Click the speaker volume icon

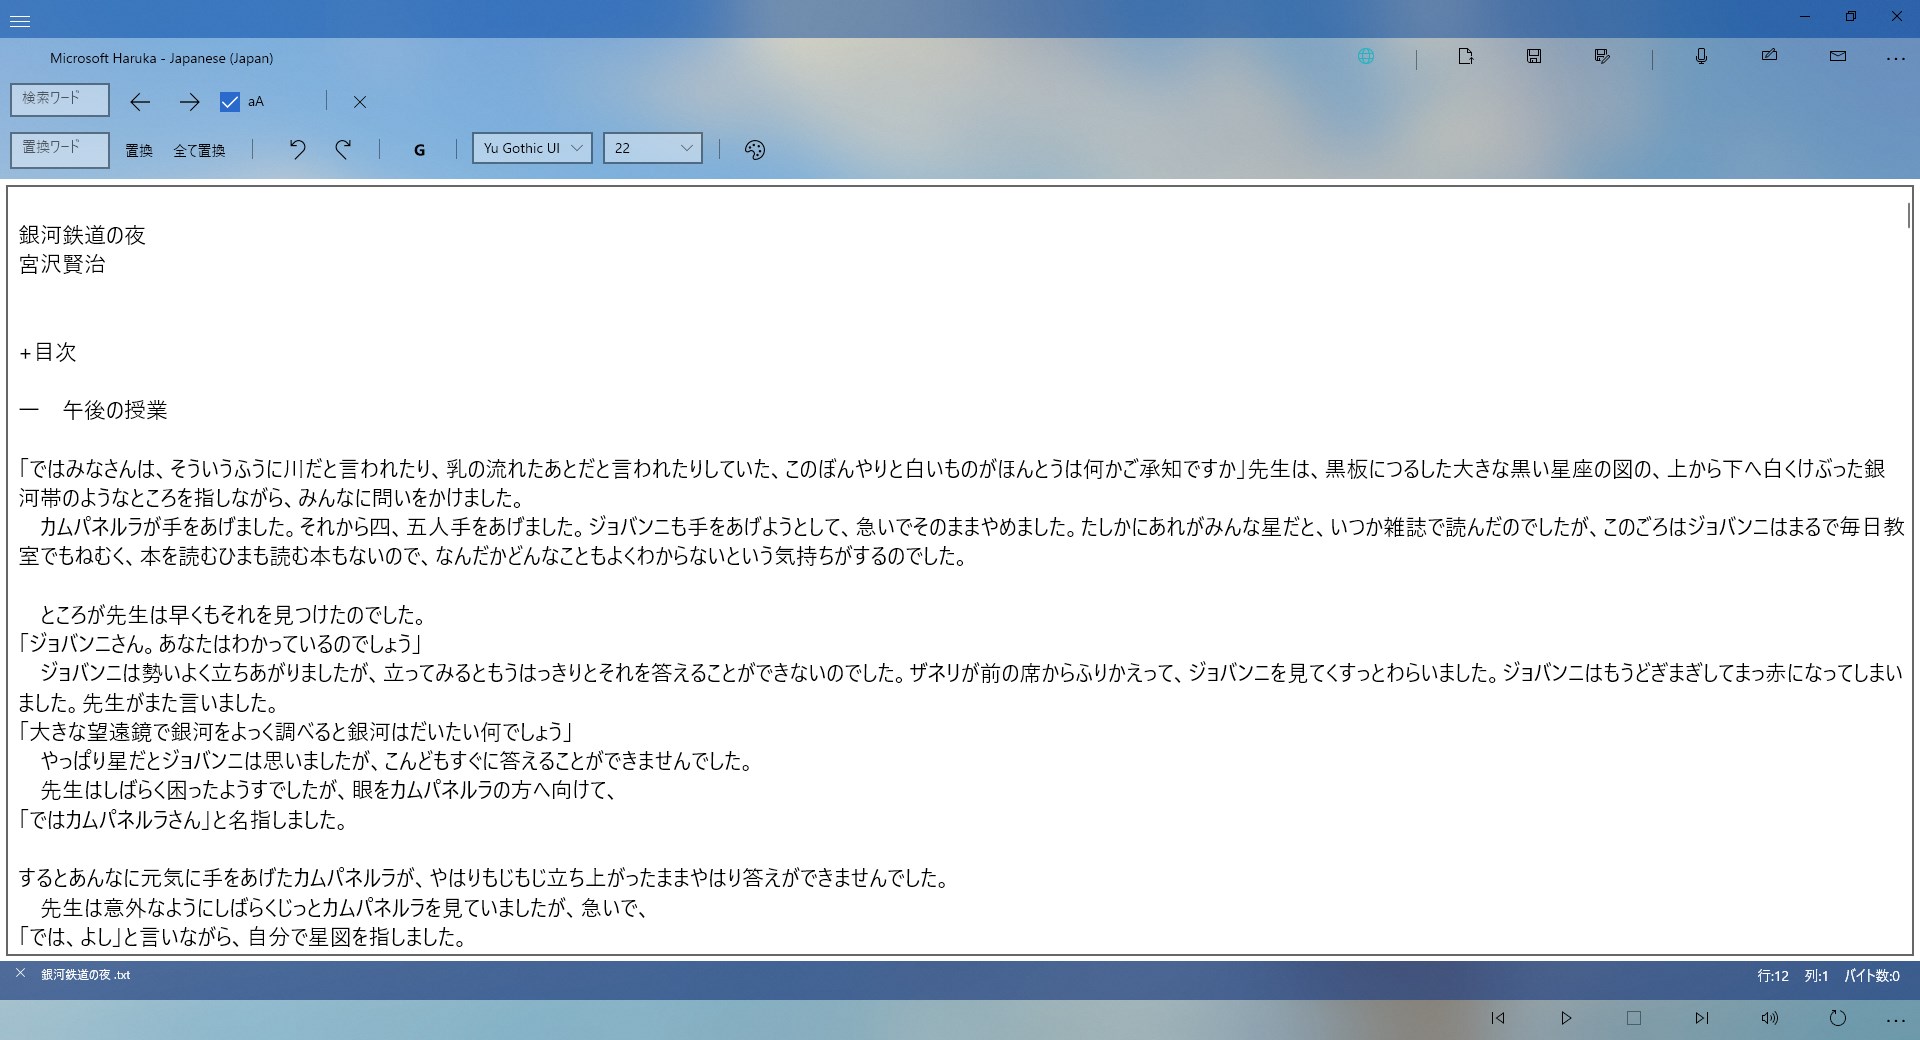[1769, 1018]
